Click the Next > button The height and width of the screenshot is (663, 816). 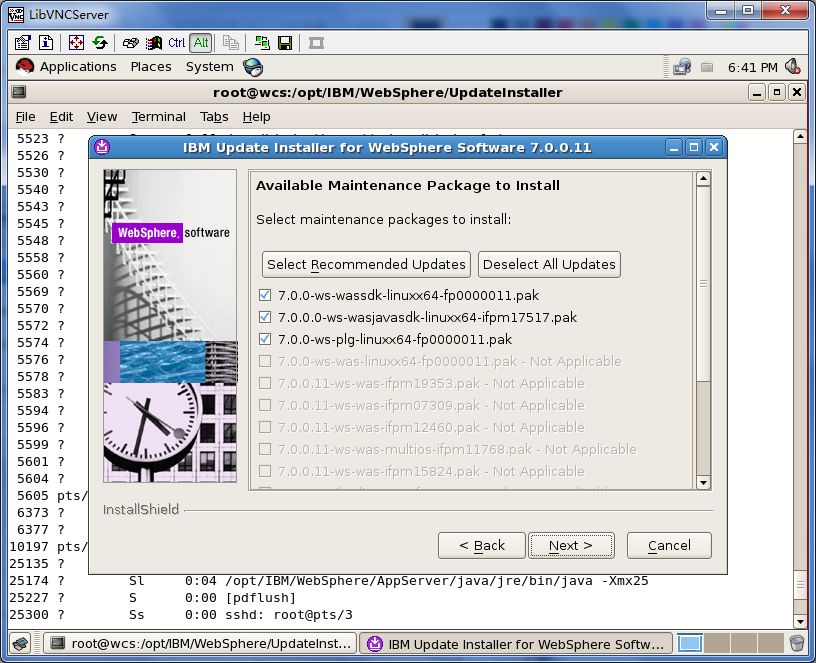pos(571,545)
